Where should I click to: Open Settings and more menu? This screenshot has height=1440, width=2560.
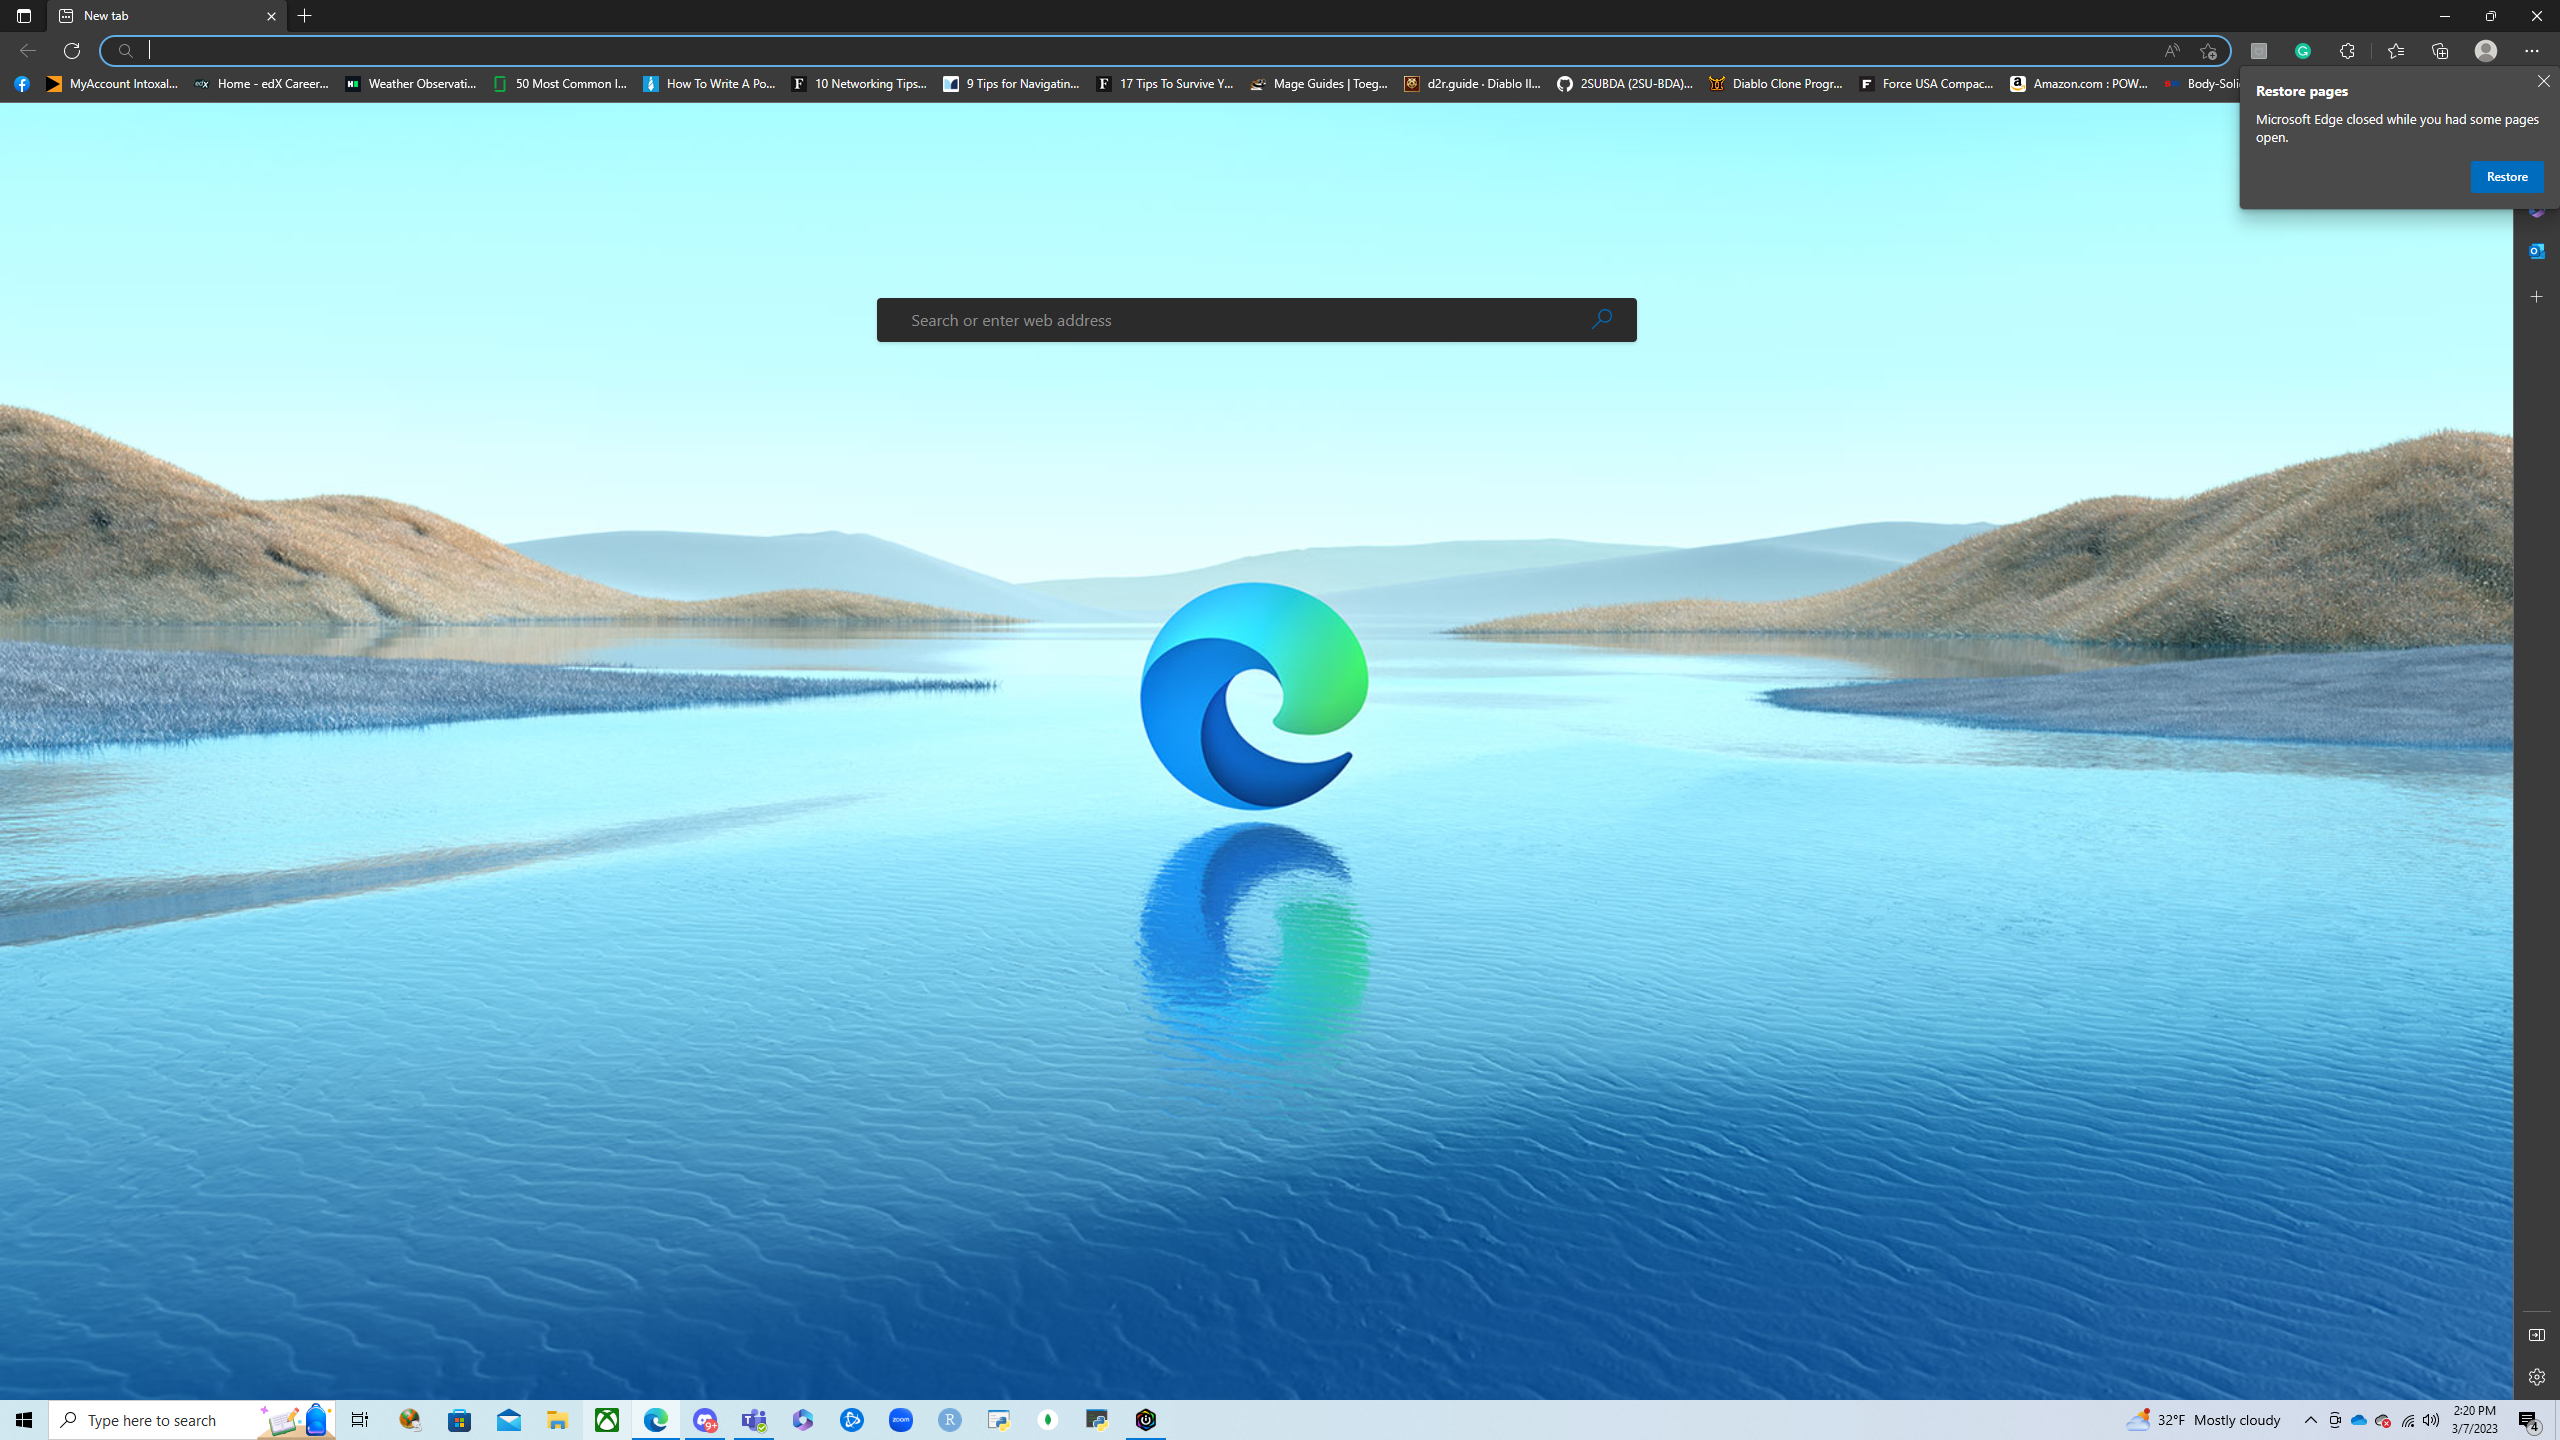[x=2531, y=51]
